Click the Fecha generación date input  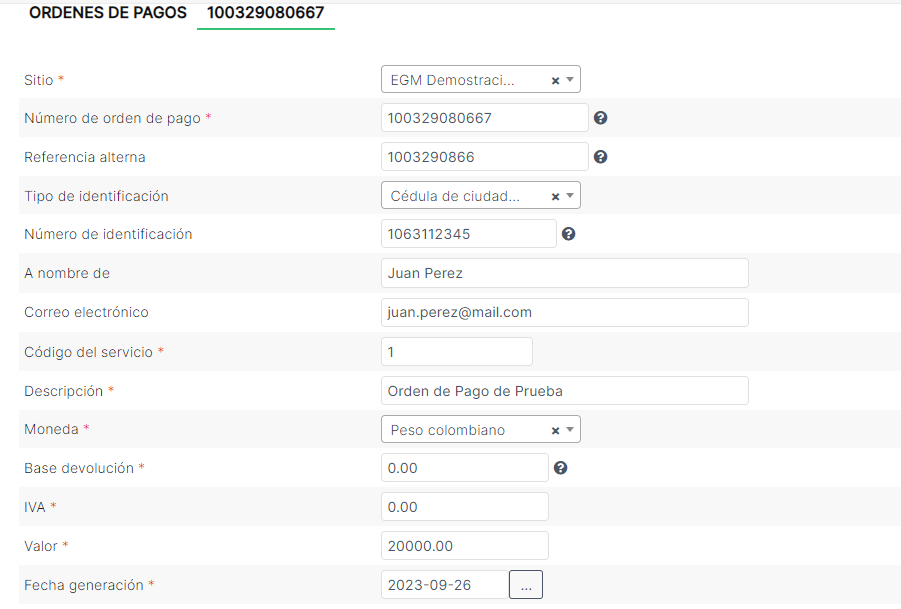coord(445,584)
